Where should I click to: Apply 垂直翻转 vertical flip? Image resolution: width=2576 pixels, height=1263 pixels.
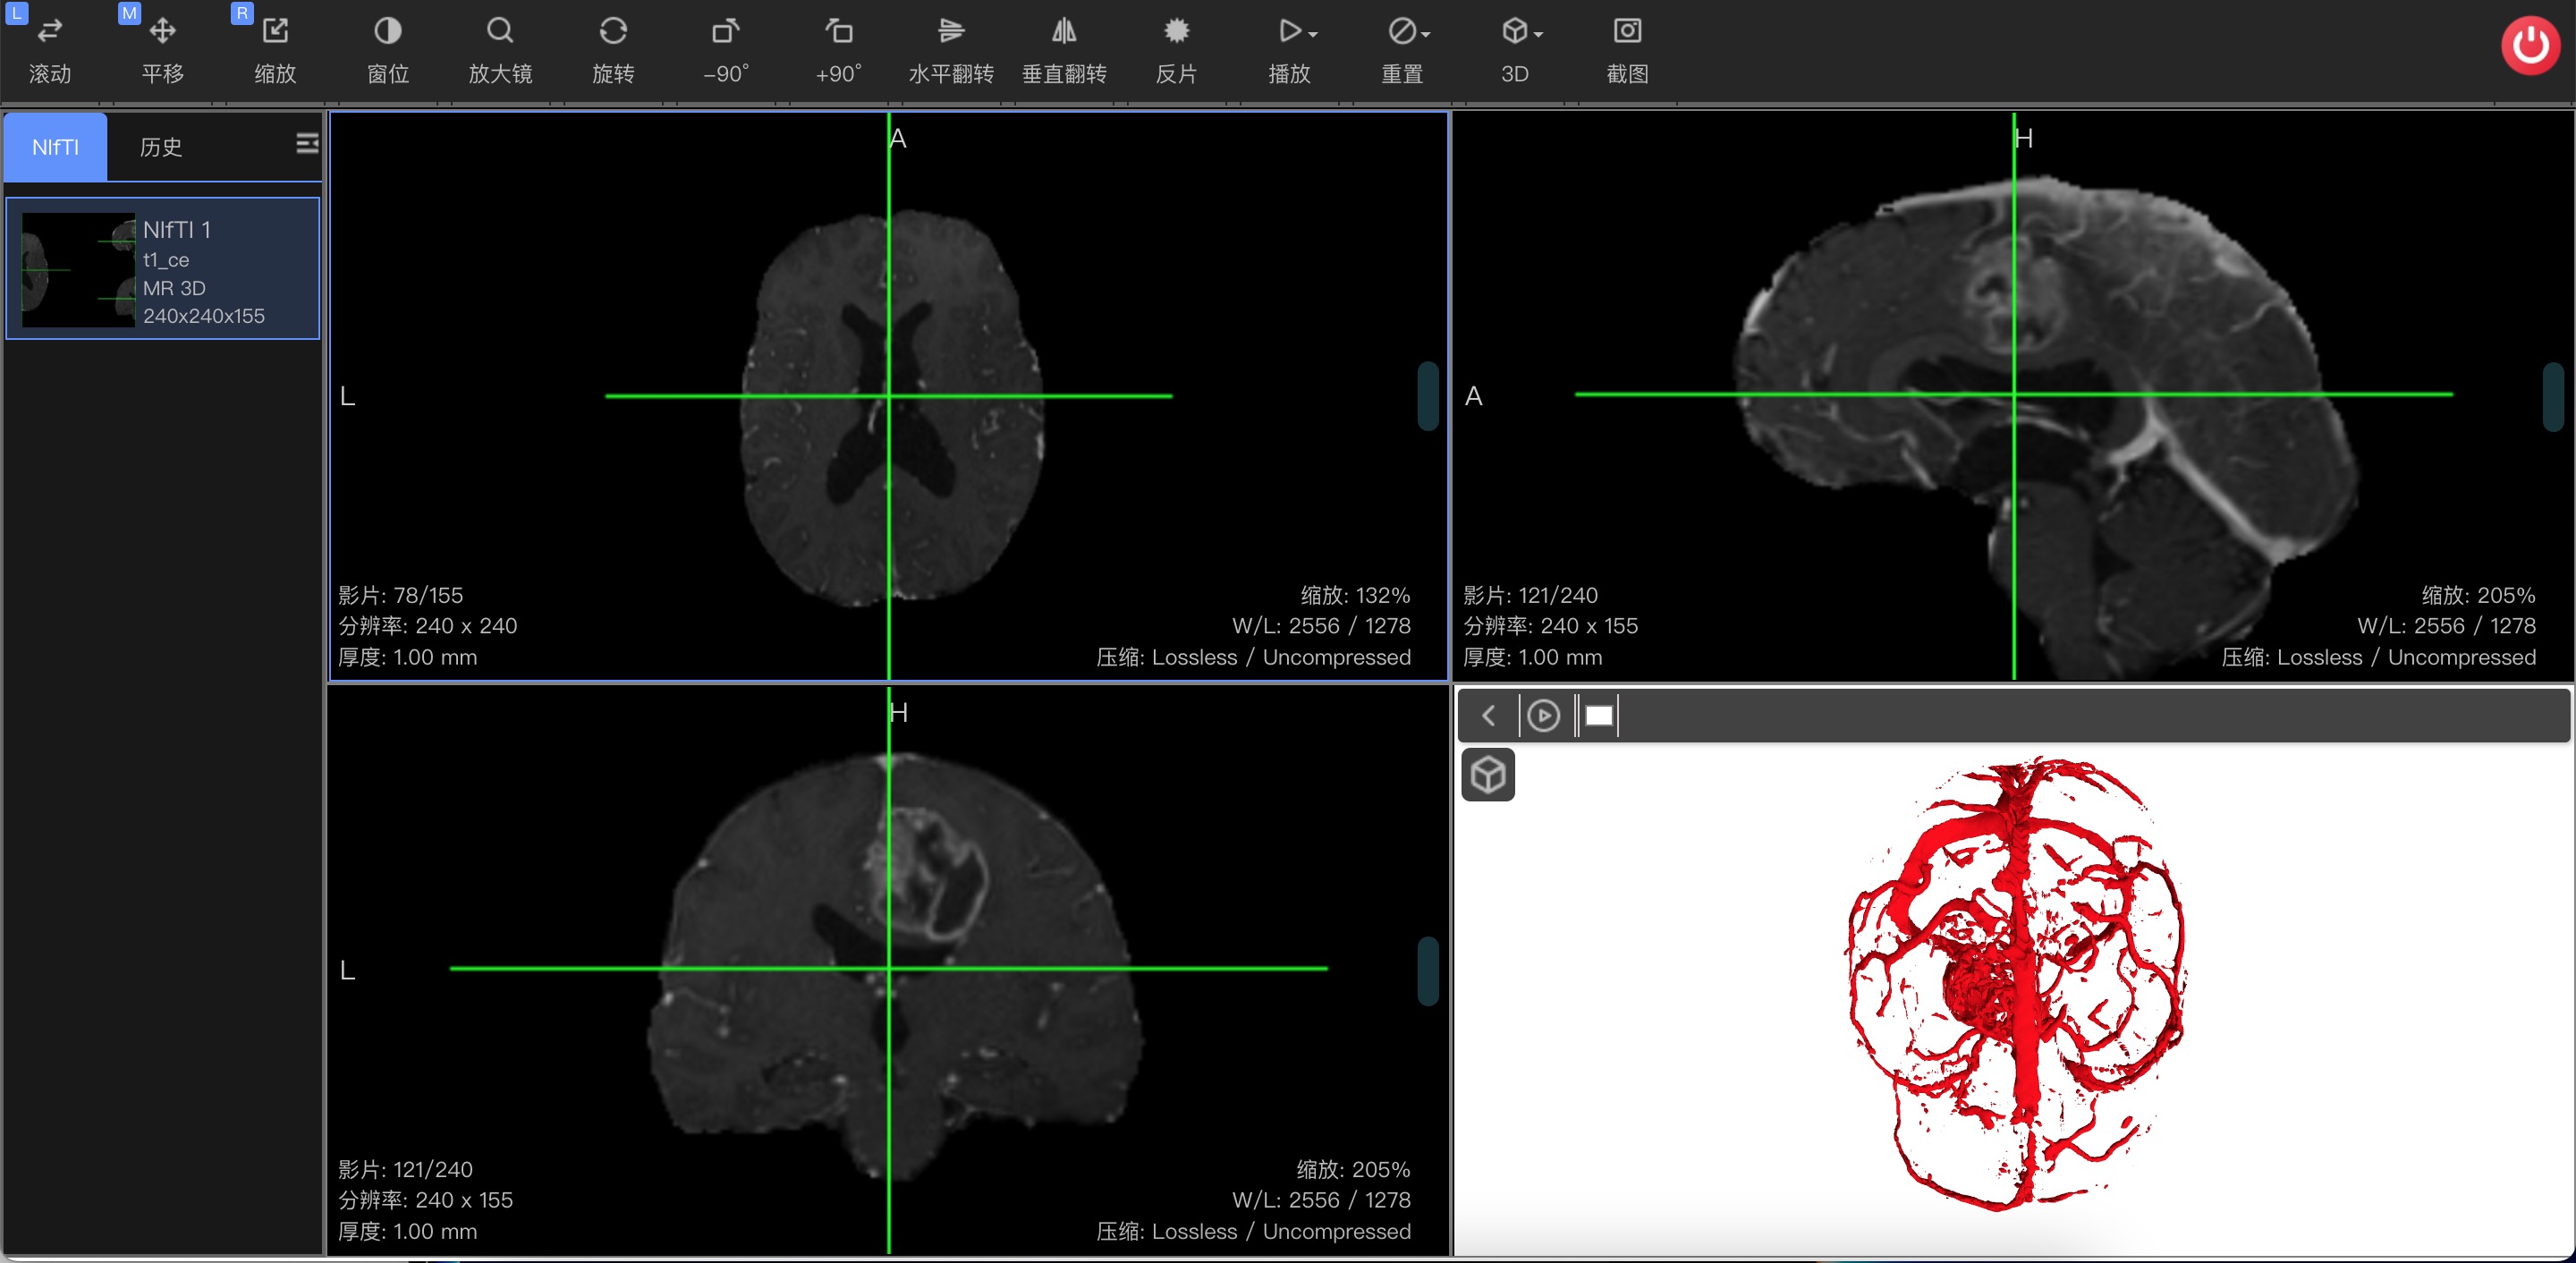coord(1064,50)
